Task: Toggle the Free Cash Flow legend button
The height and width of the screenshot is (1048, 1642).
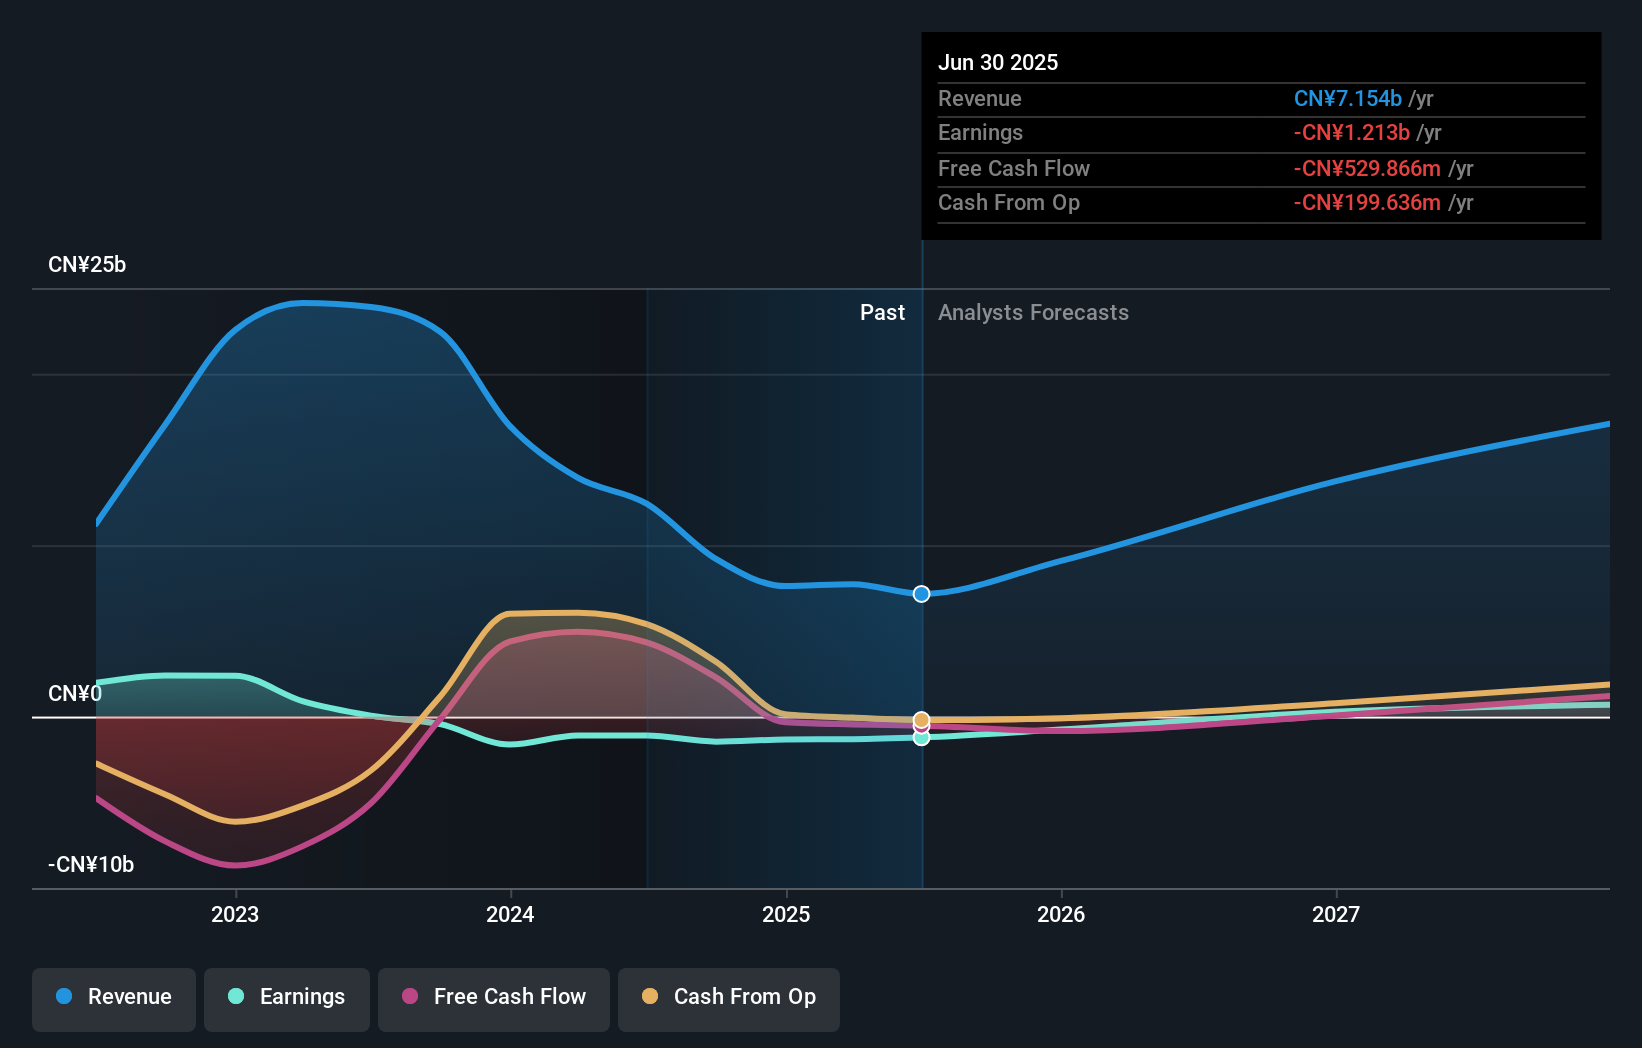Action: (494, 999)
